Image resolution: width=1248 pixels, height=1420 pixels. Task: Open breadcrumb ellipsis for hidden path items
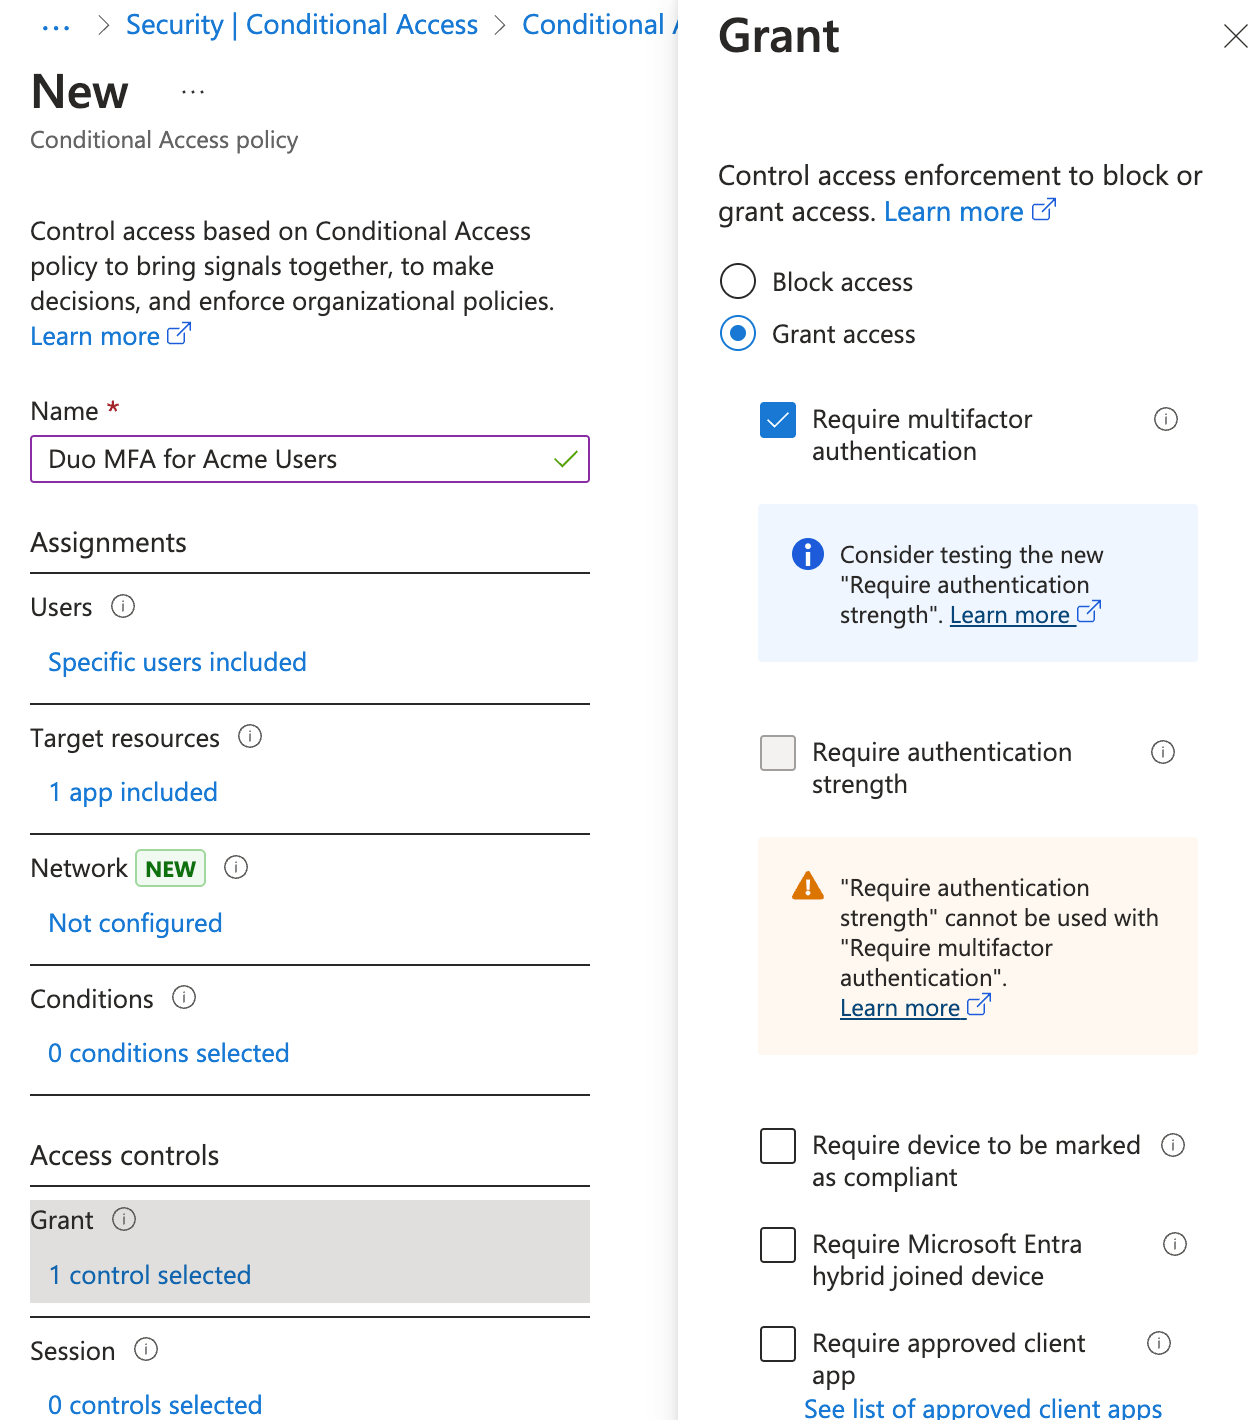coord(56,26)
